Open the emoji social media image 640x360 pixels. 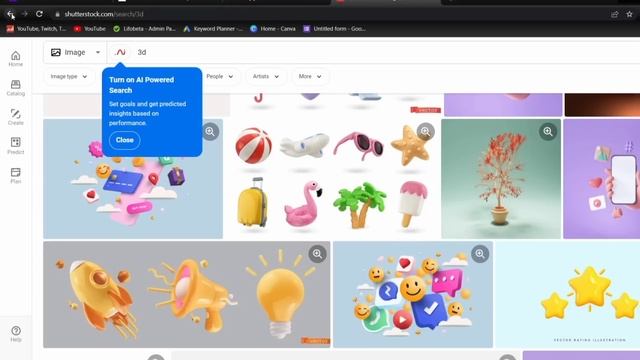[x=413, y=294]
